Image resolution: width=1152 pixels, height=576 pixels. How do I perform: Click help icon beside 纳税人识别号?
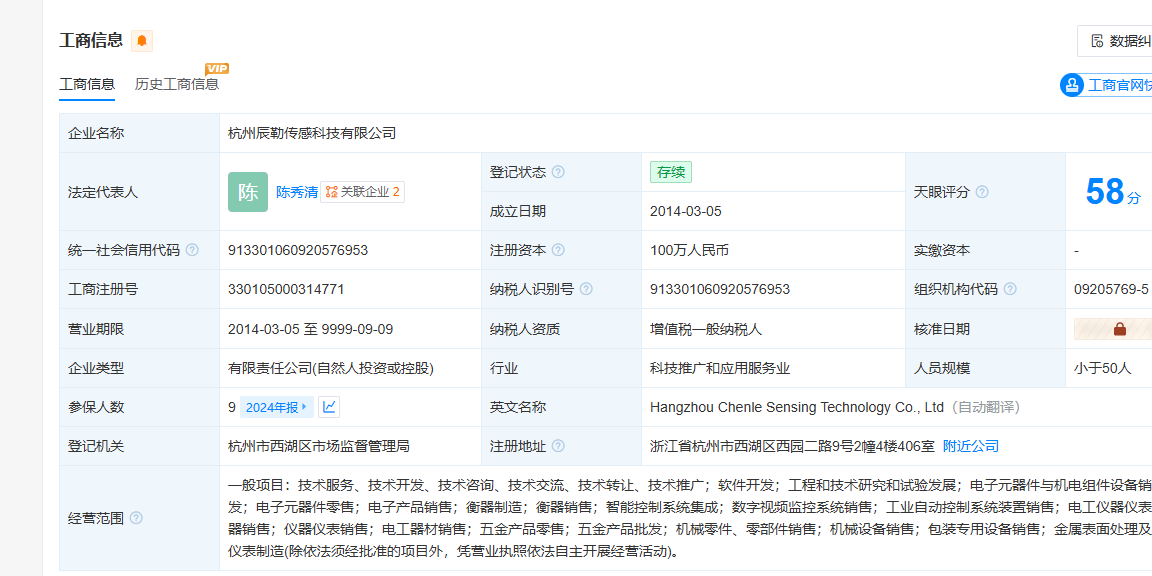coord(586,289)
